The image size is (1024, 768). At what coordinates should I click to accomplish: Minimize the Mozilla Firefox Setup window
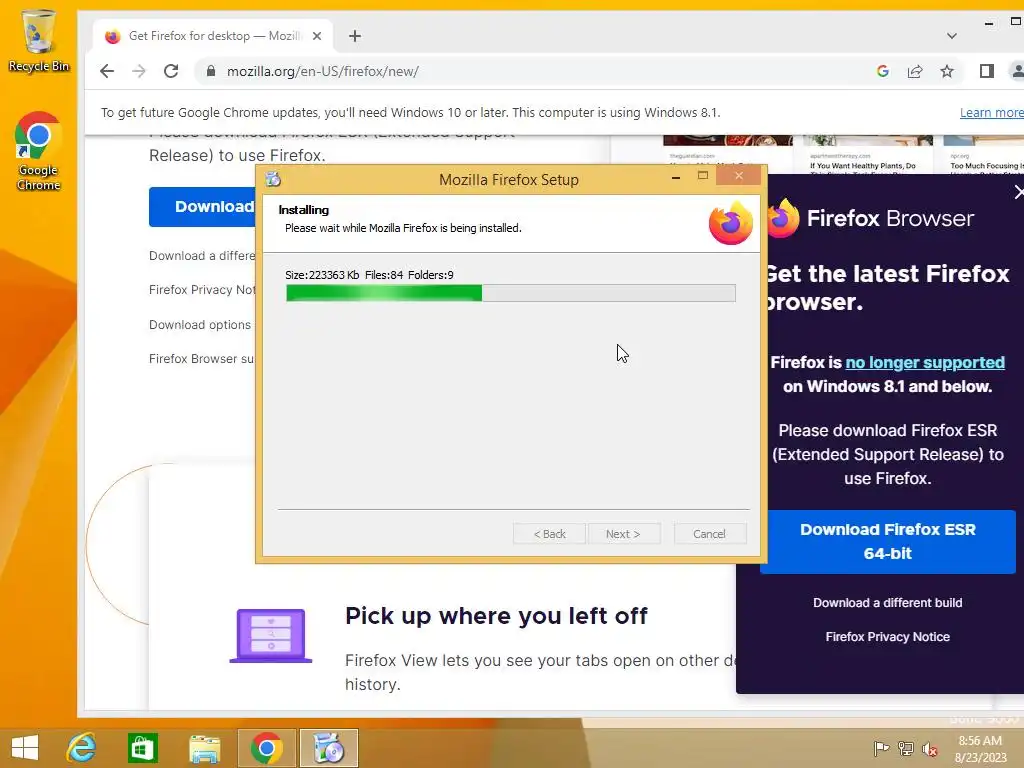pos(676,176)
